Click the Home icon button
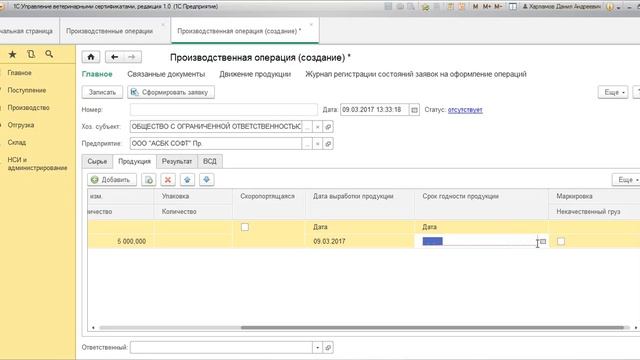This screenshot has width=640, height=360. coord(91,57)
